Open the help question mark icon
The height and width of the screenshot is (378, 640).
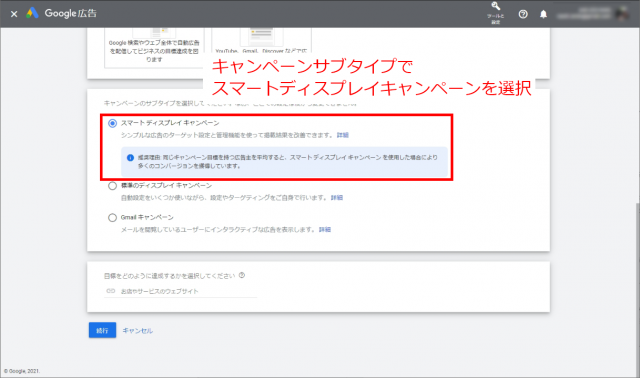point(523,14)
